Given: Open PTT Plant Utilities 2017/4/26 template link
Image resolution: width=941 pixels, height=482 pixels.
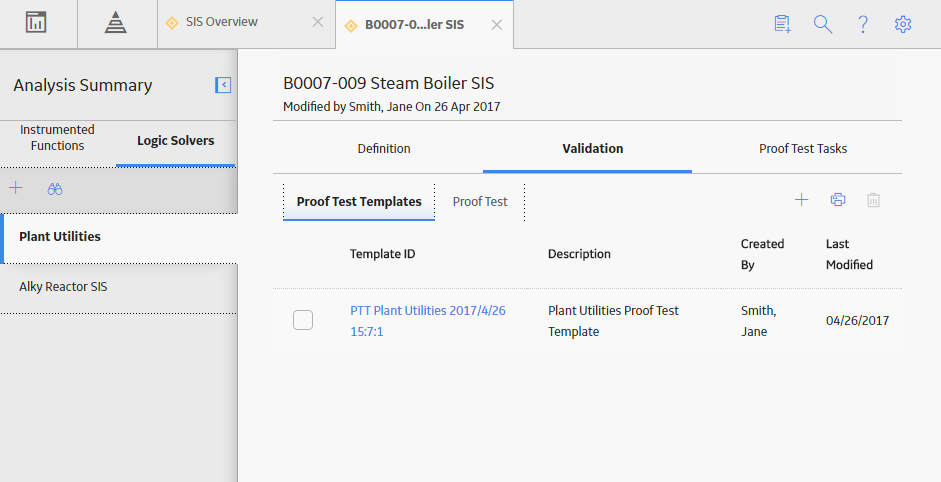Looking at the screenshot, I should 428,321.
